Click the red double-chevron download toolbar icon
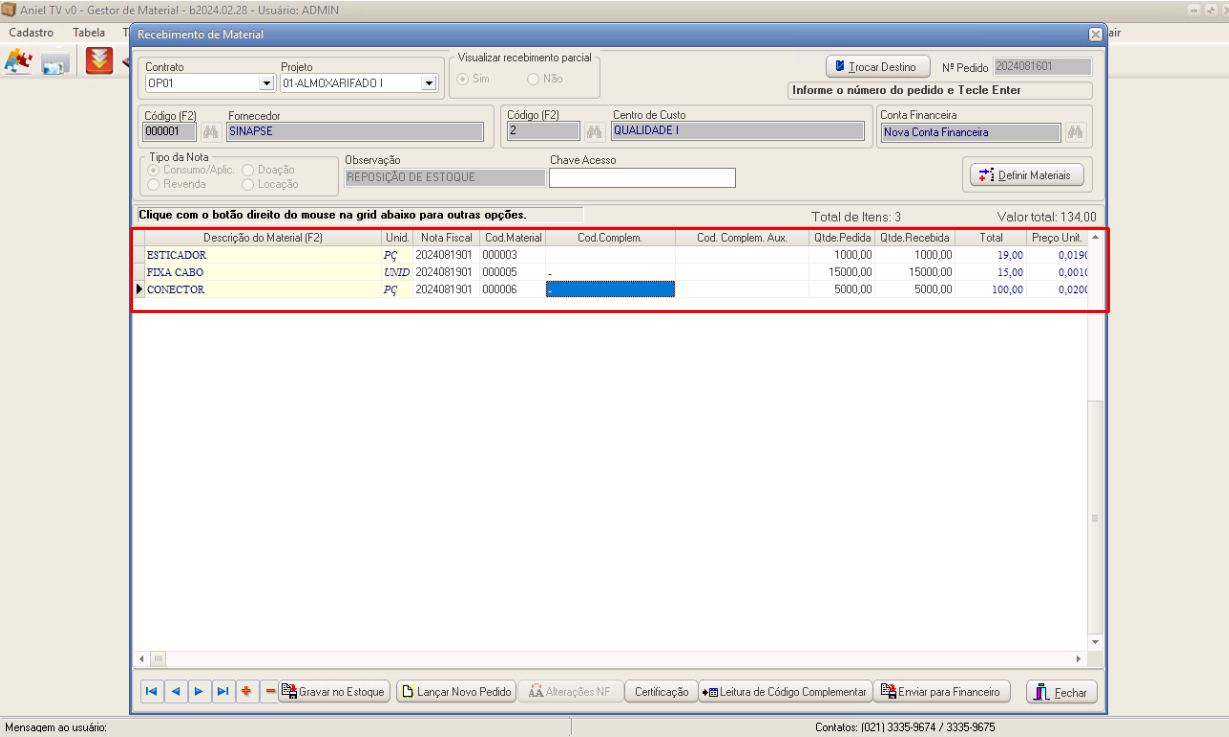The width and height of the screenshot is (1229, 737). tap(99, 62)
